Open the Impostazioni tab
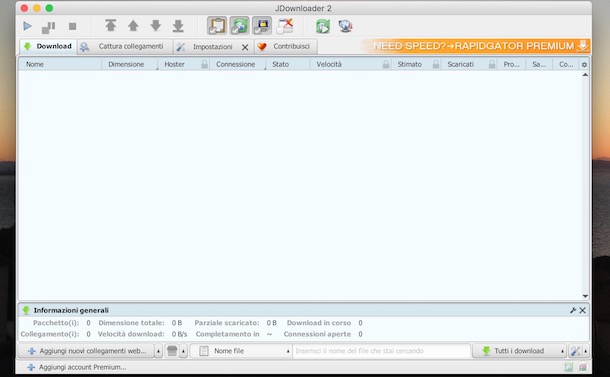This screenshot has width=610, height=377. (212, 47)
